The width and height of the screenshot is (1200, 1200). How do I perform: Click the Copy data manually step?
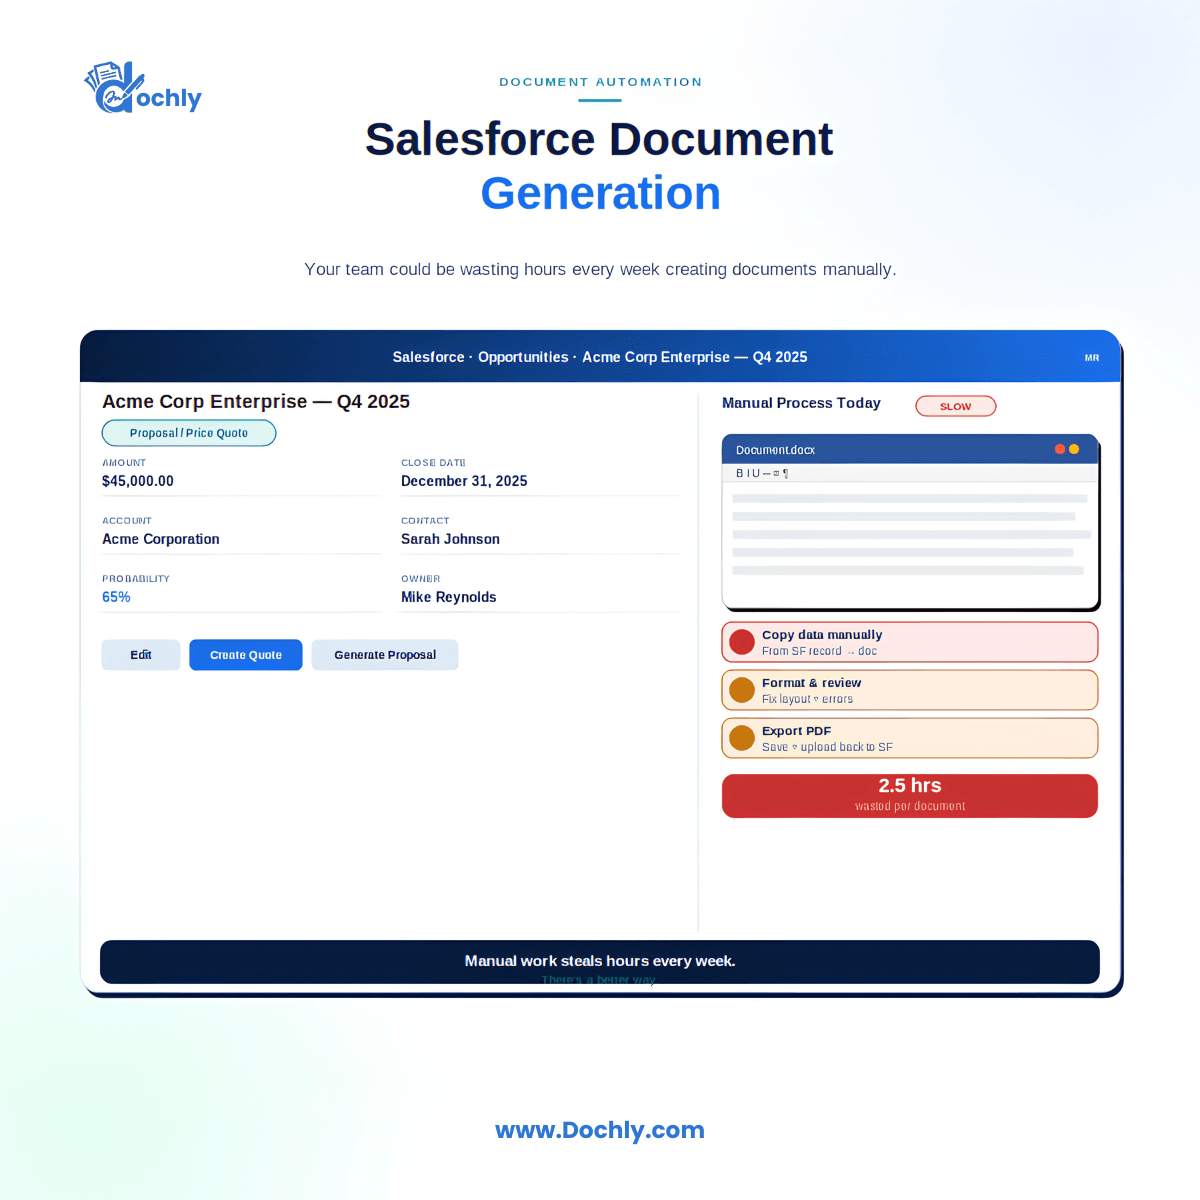point(910,642)
